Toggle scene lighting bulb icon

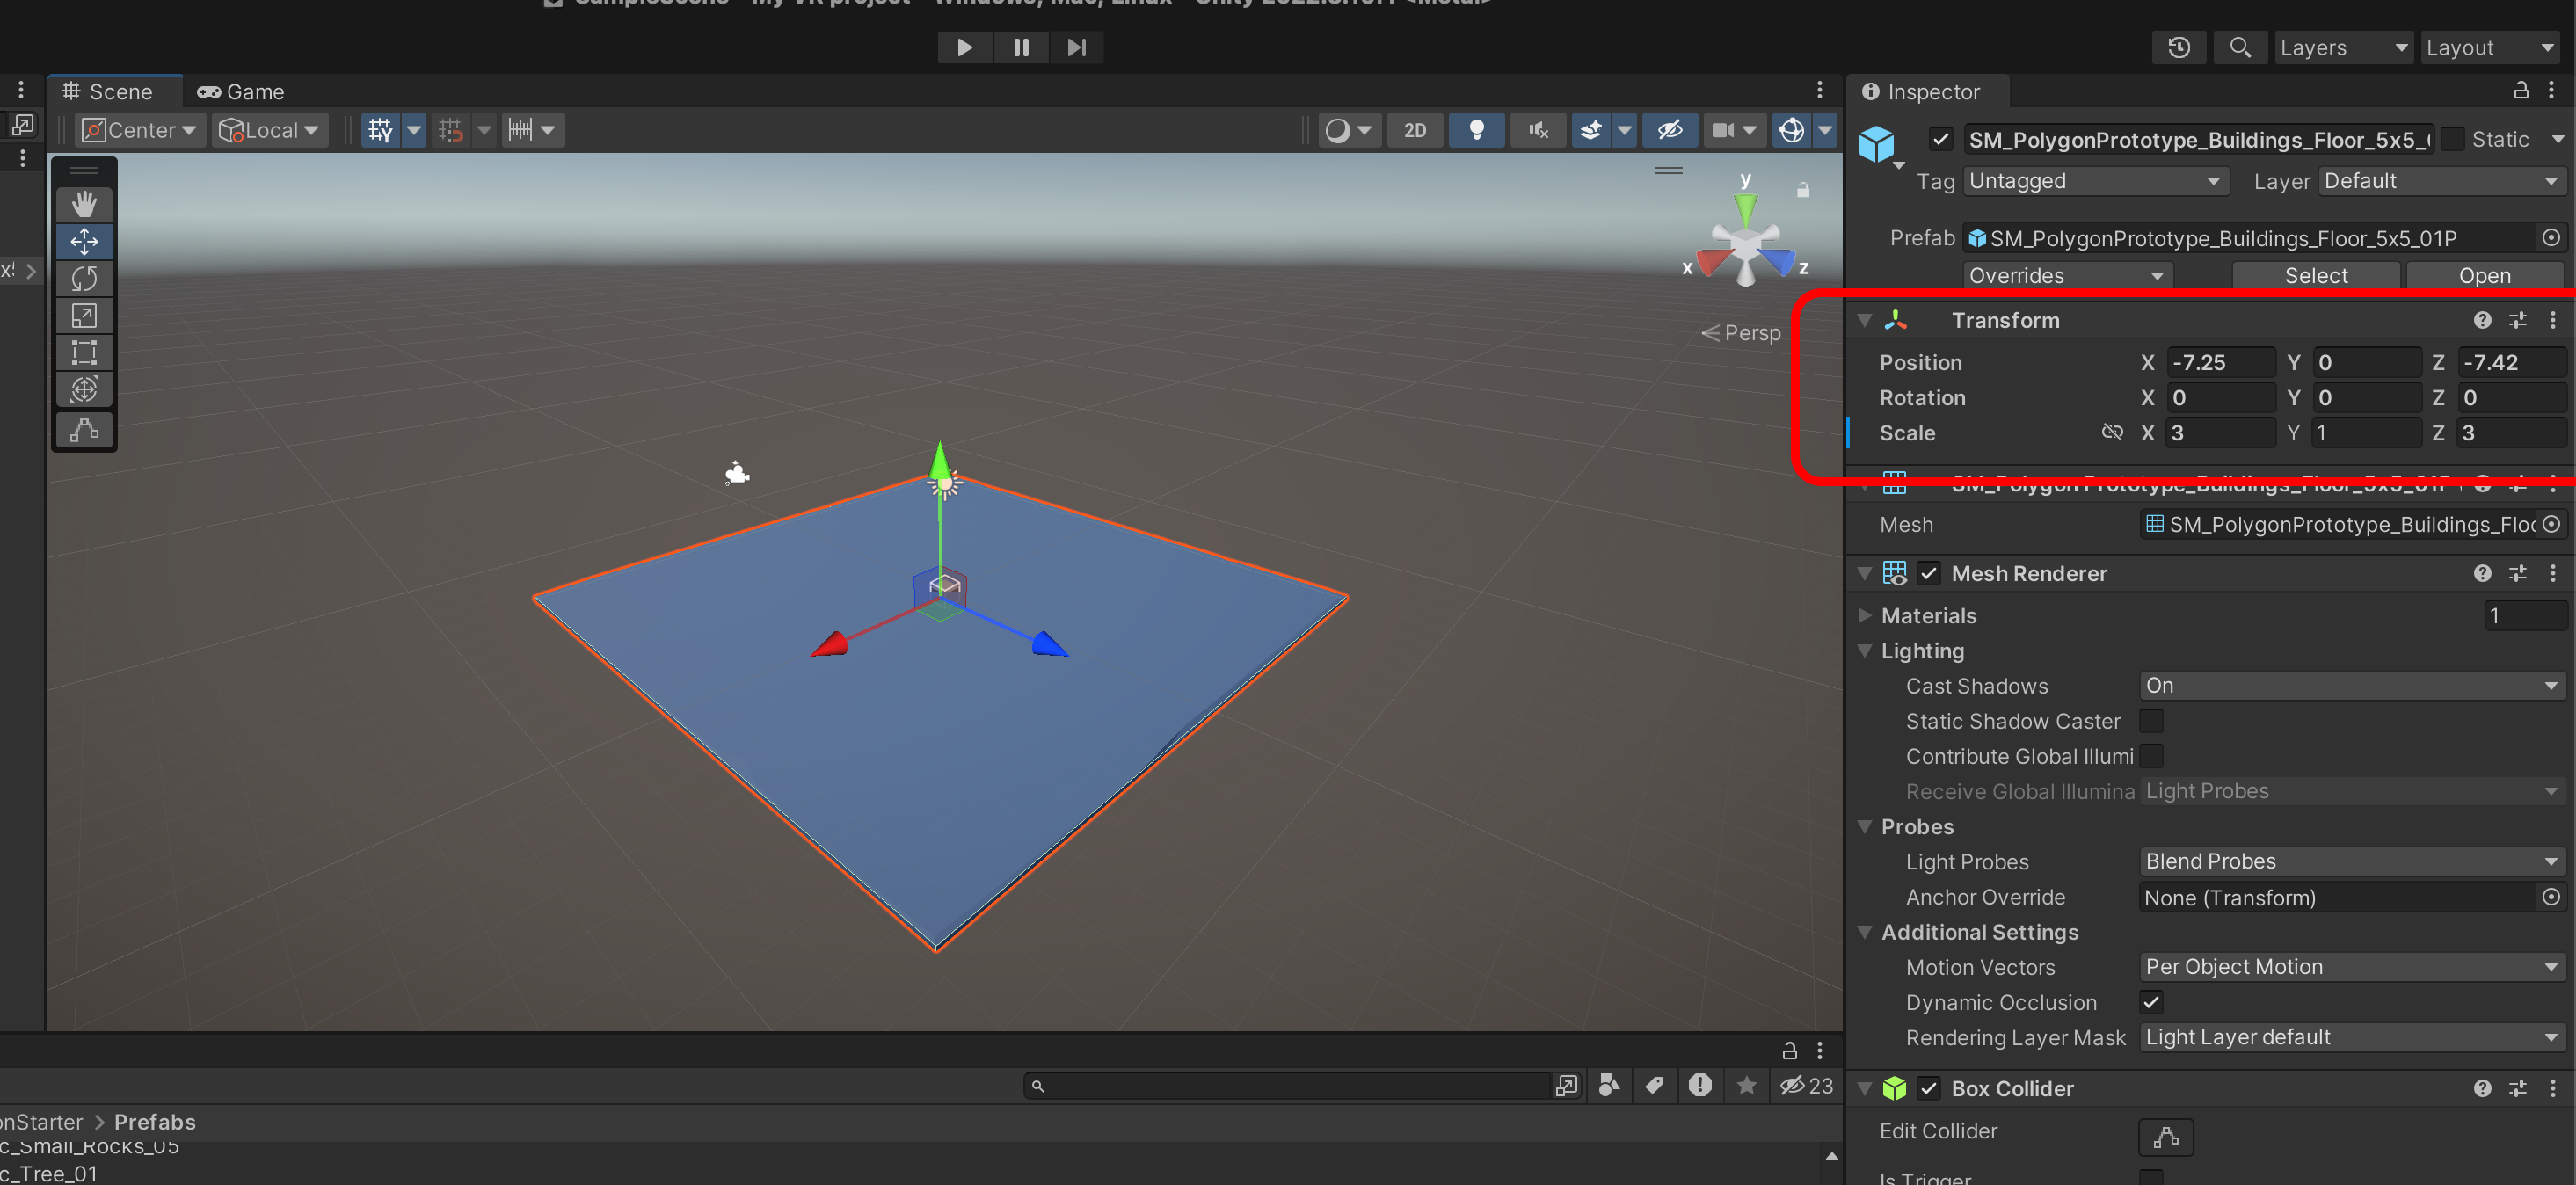(x=1476, y=130)
